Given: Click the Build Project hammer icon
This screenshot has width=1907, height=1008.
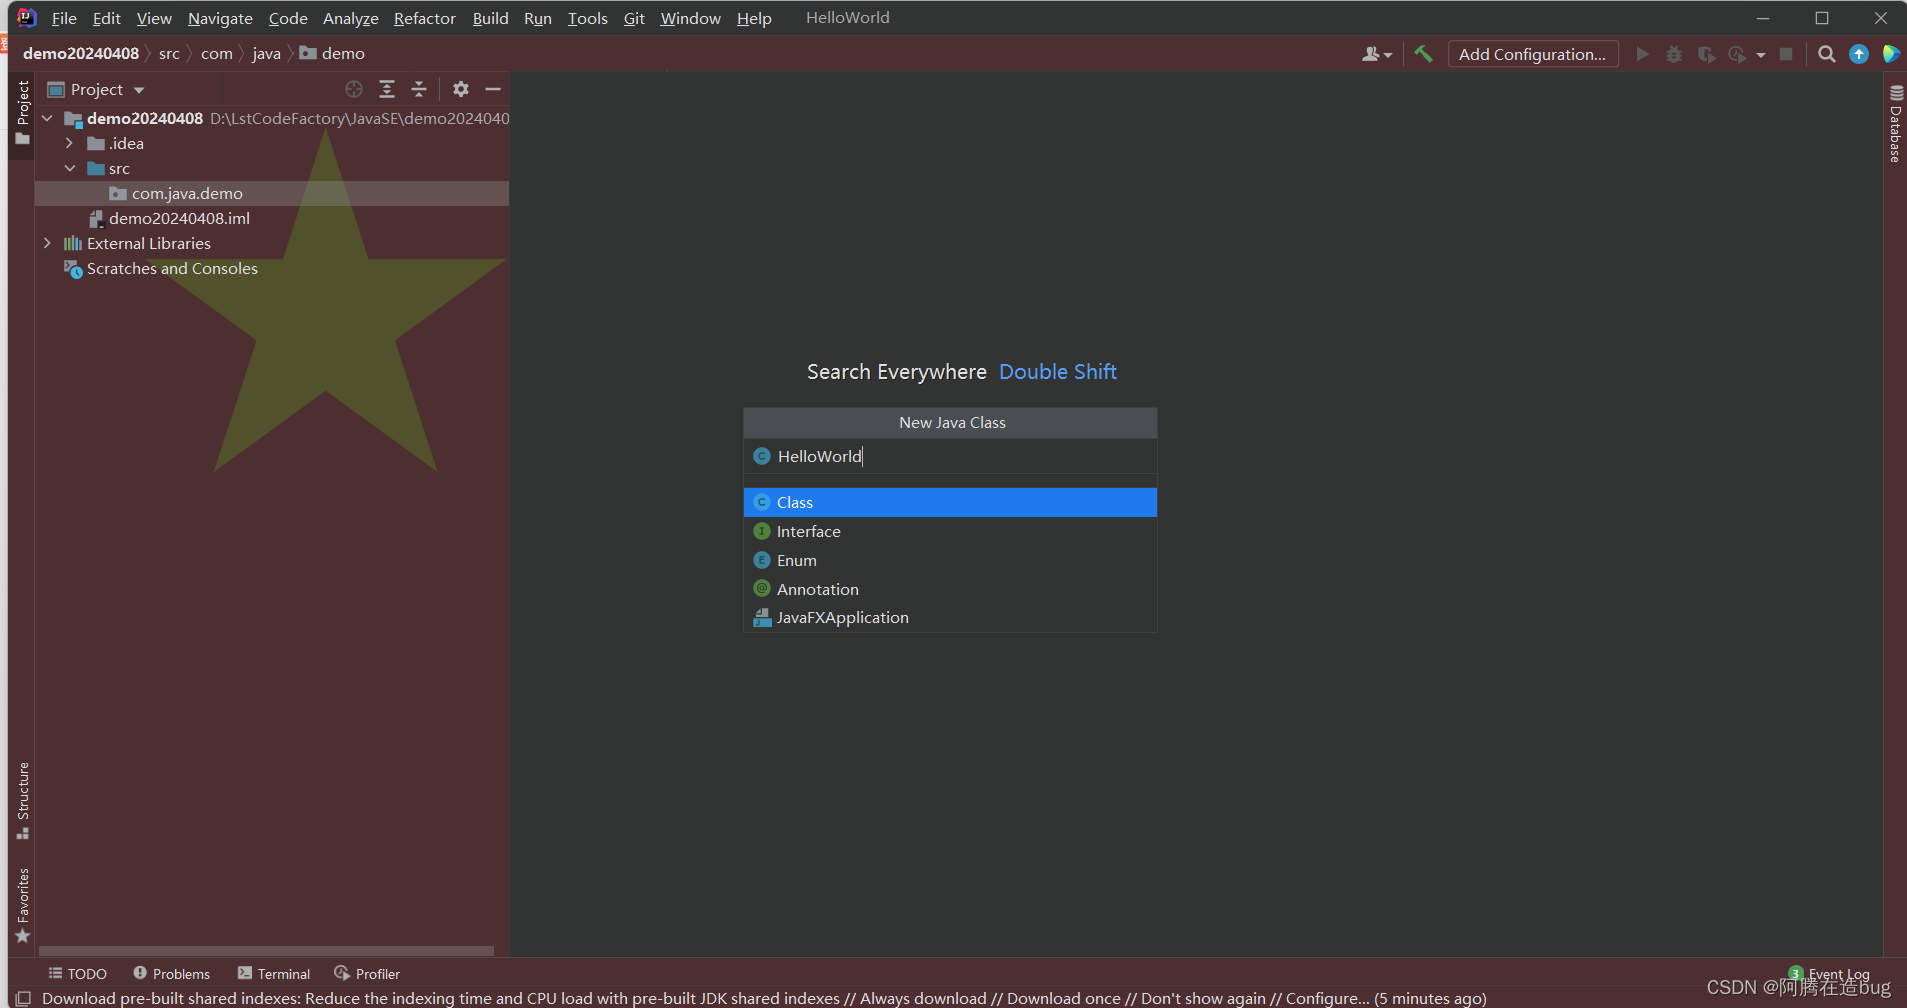Looking at the screenshot, I should pos(1423,54).
